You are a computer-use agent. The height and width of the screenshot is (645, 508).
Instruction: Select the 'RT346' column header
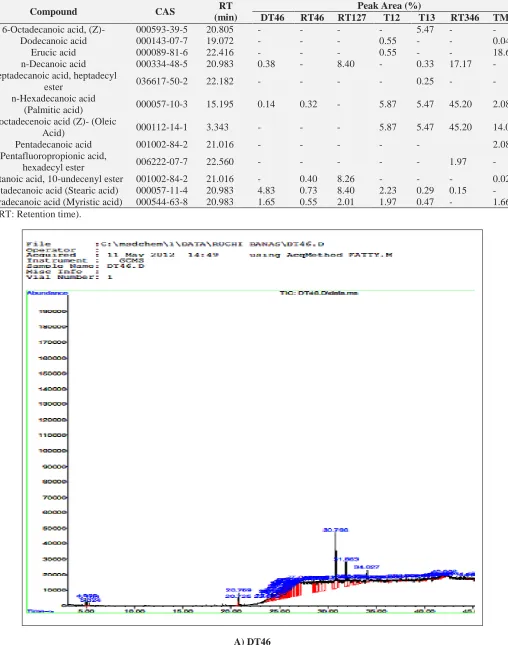pos(465,18)
